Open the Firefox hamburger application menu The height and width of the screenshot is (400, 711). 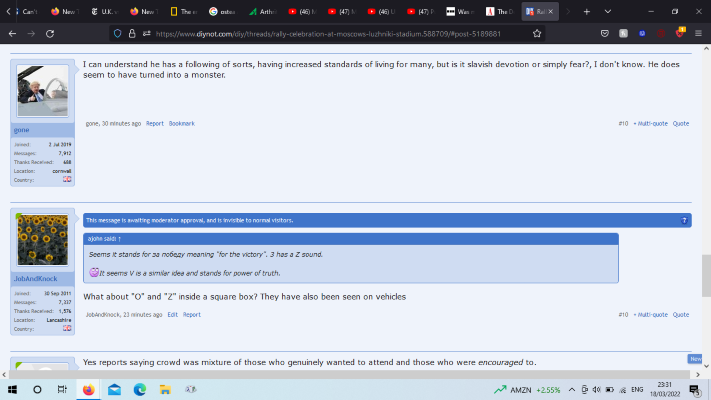coord(698,33)
